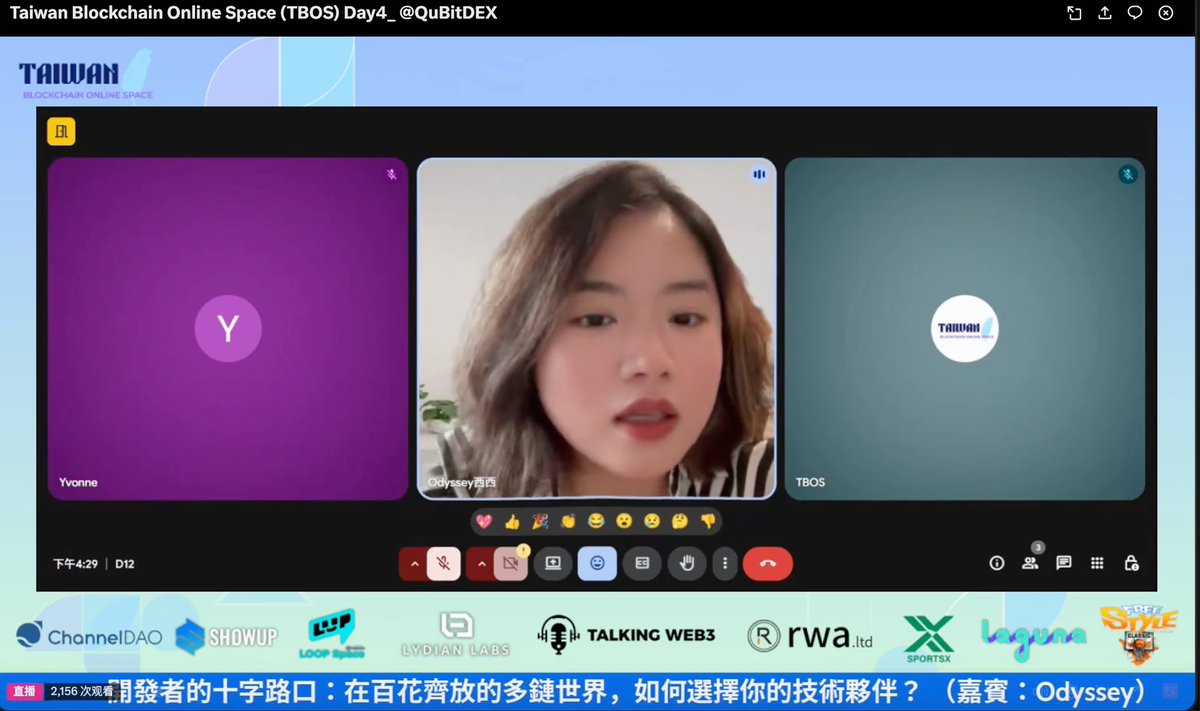Click TBOS tile muted microphone indicator
The image size is (1200, 711).
click(x=1127, y=174)
